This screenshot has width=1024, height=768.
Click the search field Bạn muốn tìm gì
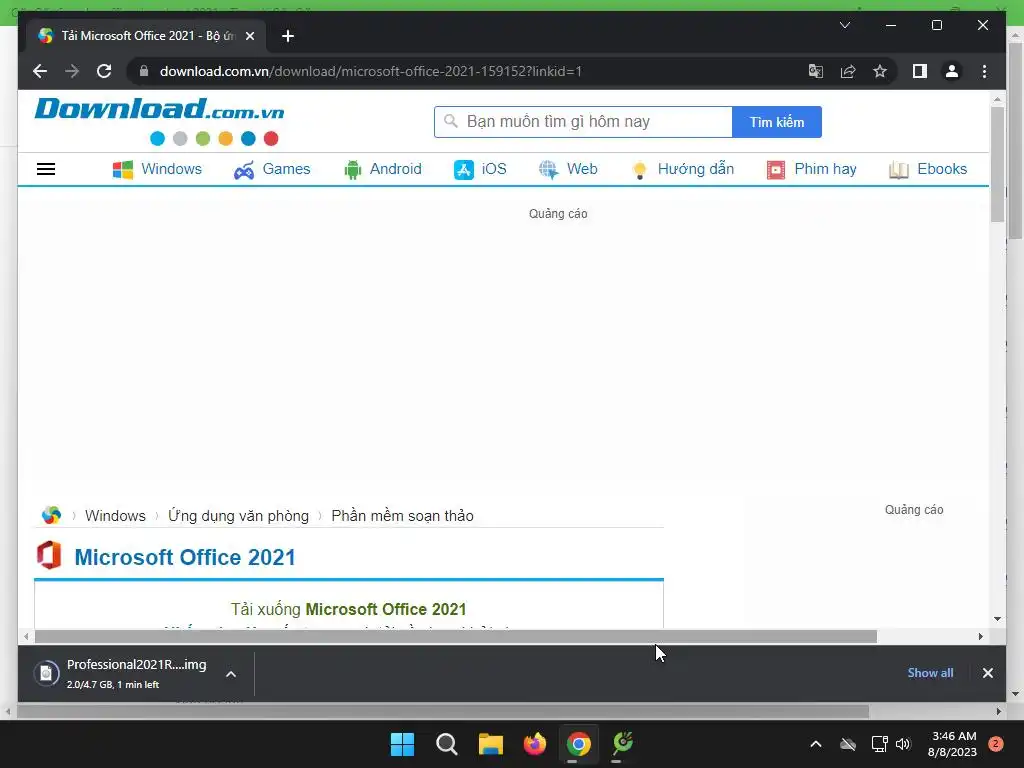click(x=583, y=122)
